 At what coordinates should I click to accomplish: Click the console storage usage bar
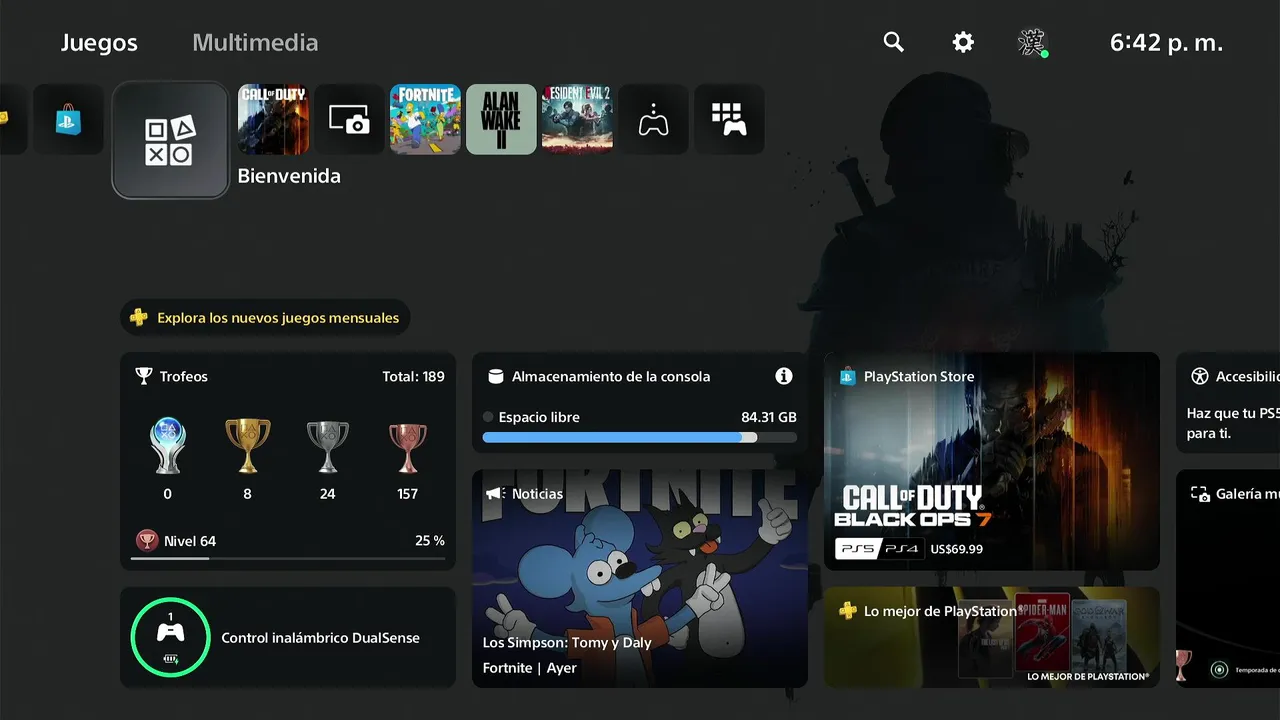coord(639,437)
